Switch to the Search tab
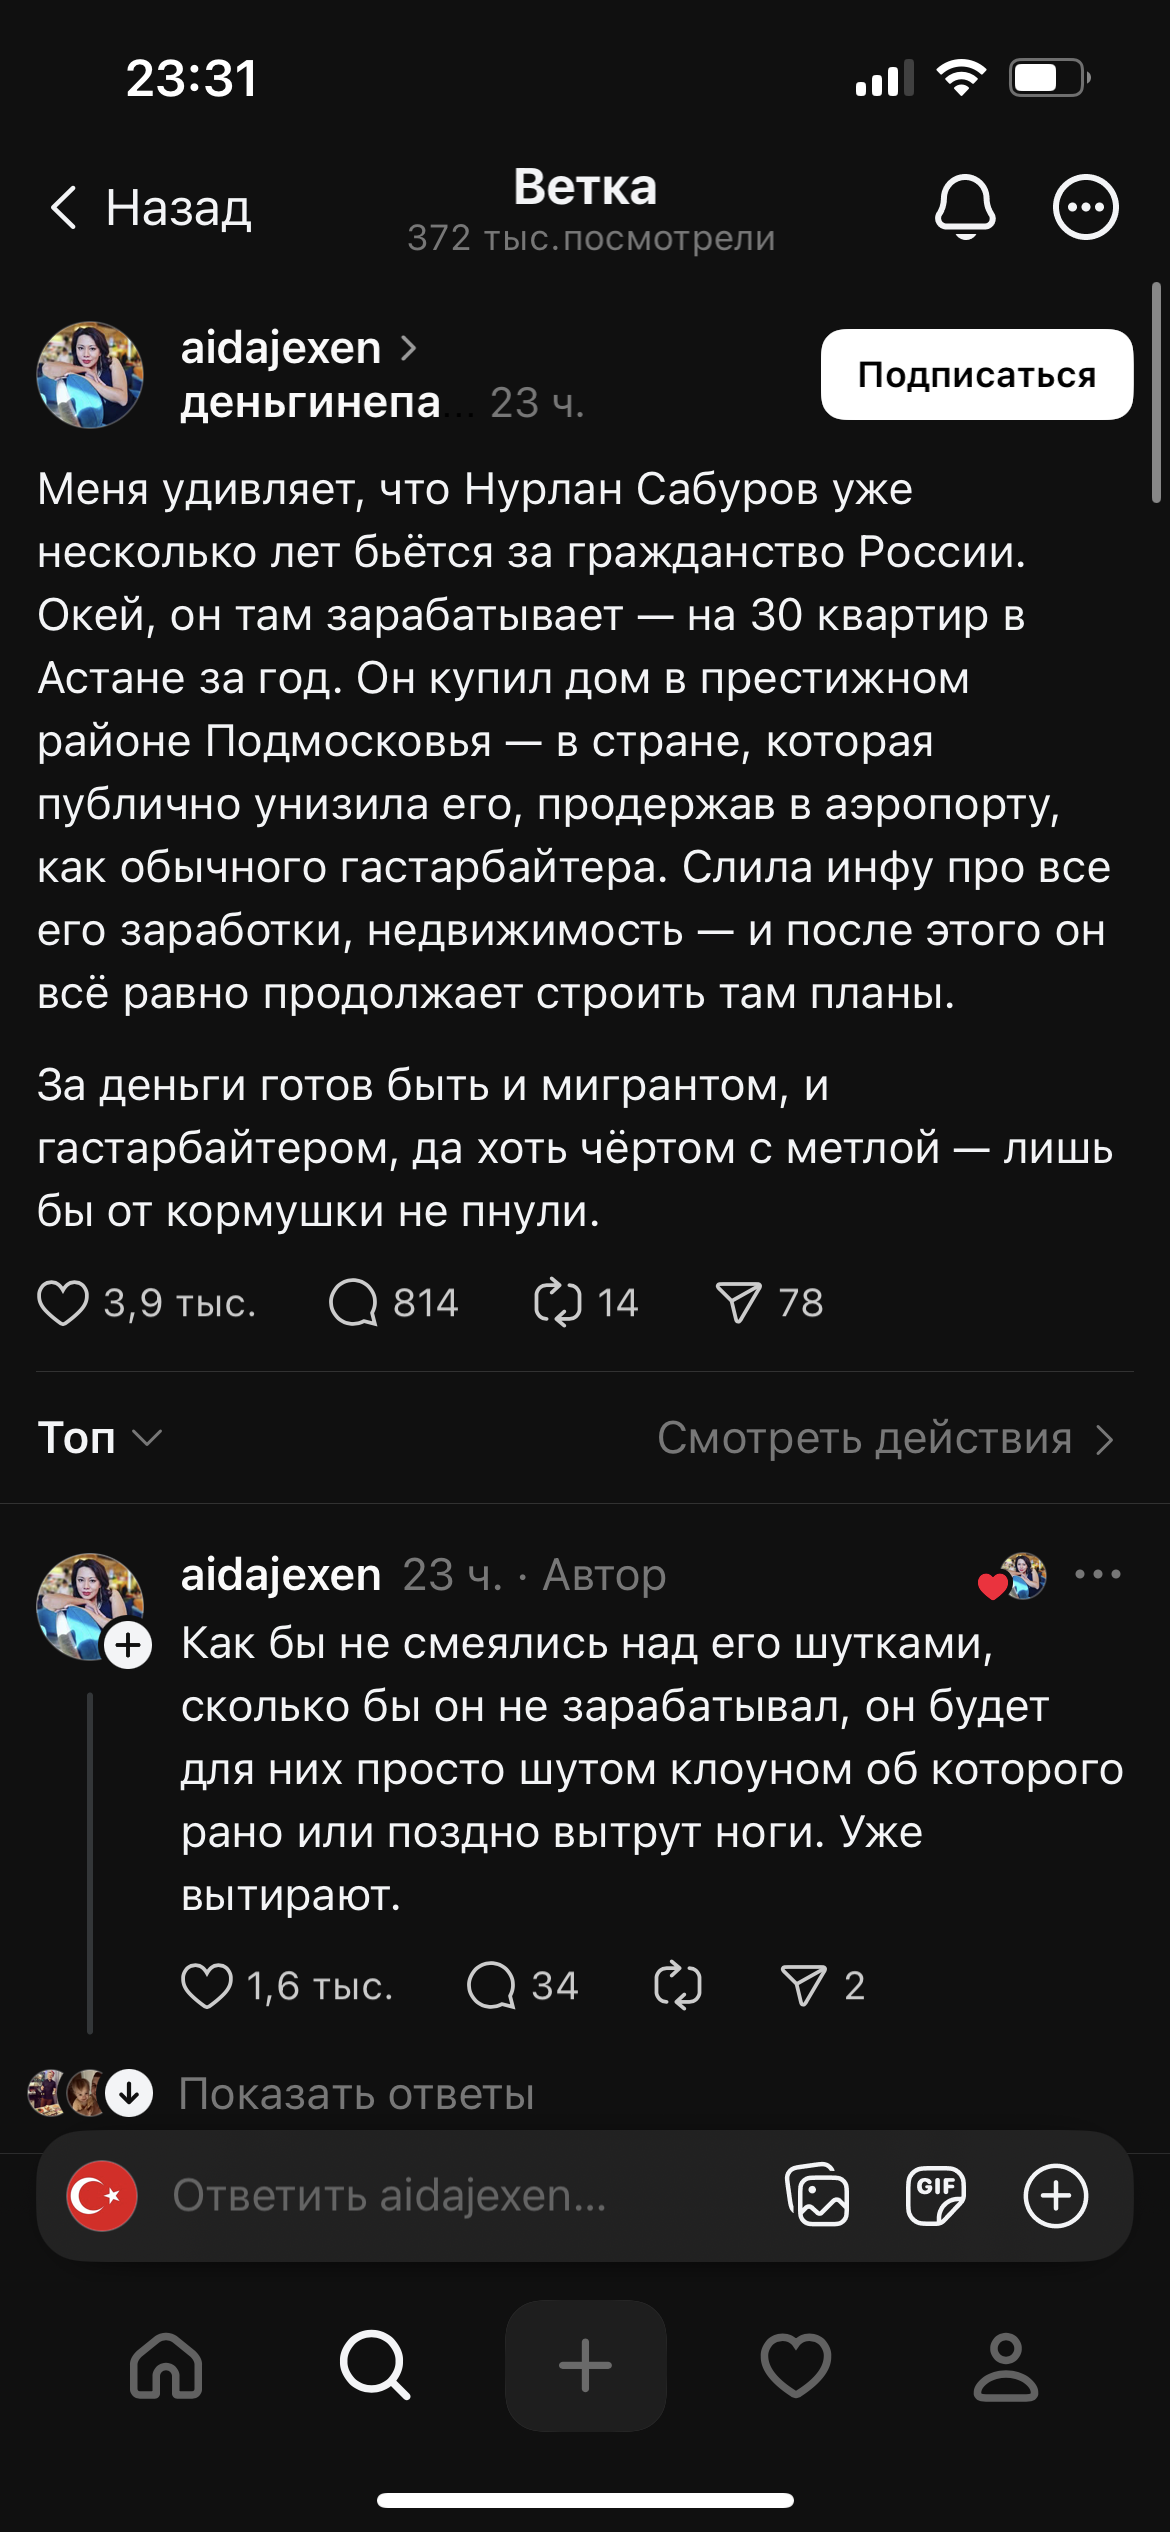1170x2532 pixels. (x=375, y=2365)
